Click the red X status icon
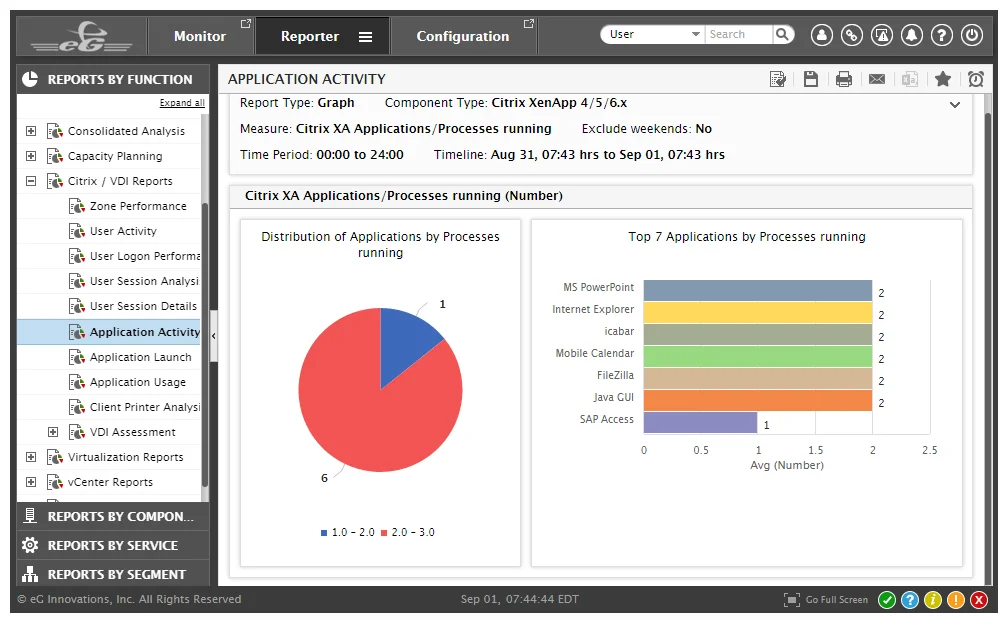This screenshot has width=1008, height=623. [x=979, y=600]
